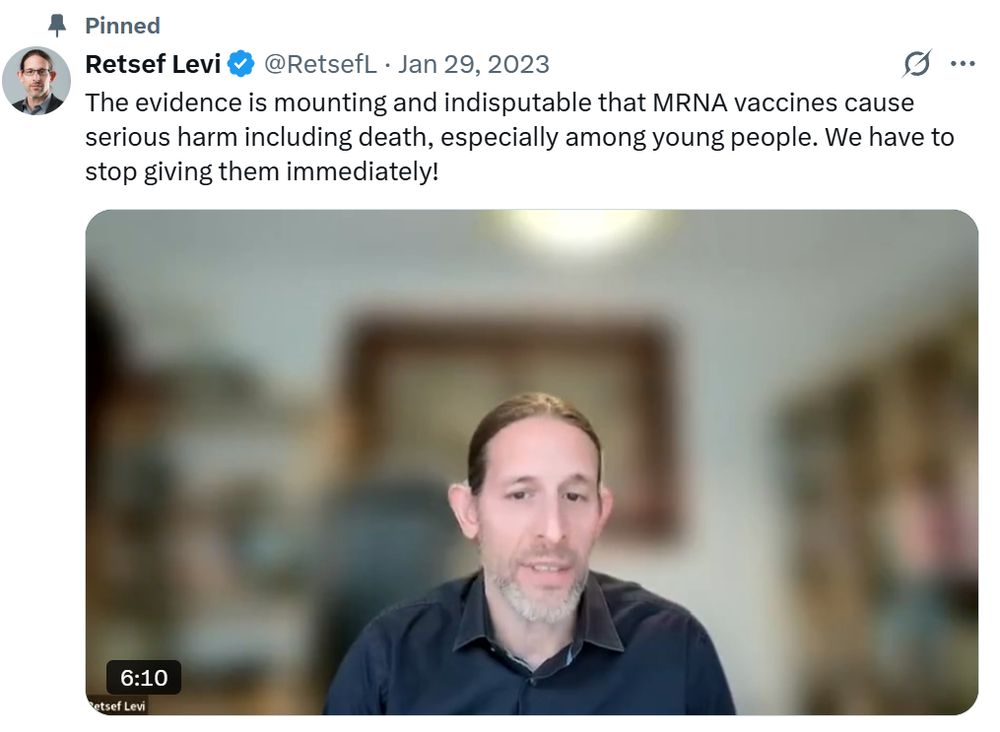Click the pushpin icon beside Pinned
Image resolution: width=1000 pixels, height=732 pixels.
click(x=57, y=26)
